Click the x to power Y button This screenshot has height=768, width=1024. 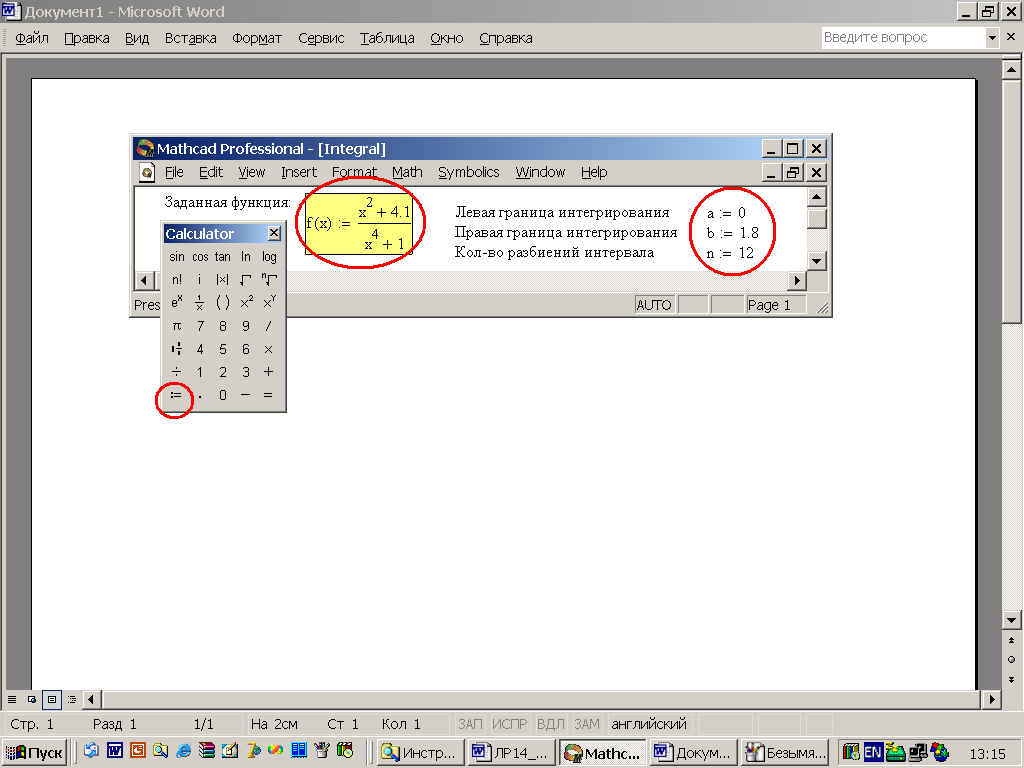click(269, 302)
